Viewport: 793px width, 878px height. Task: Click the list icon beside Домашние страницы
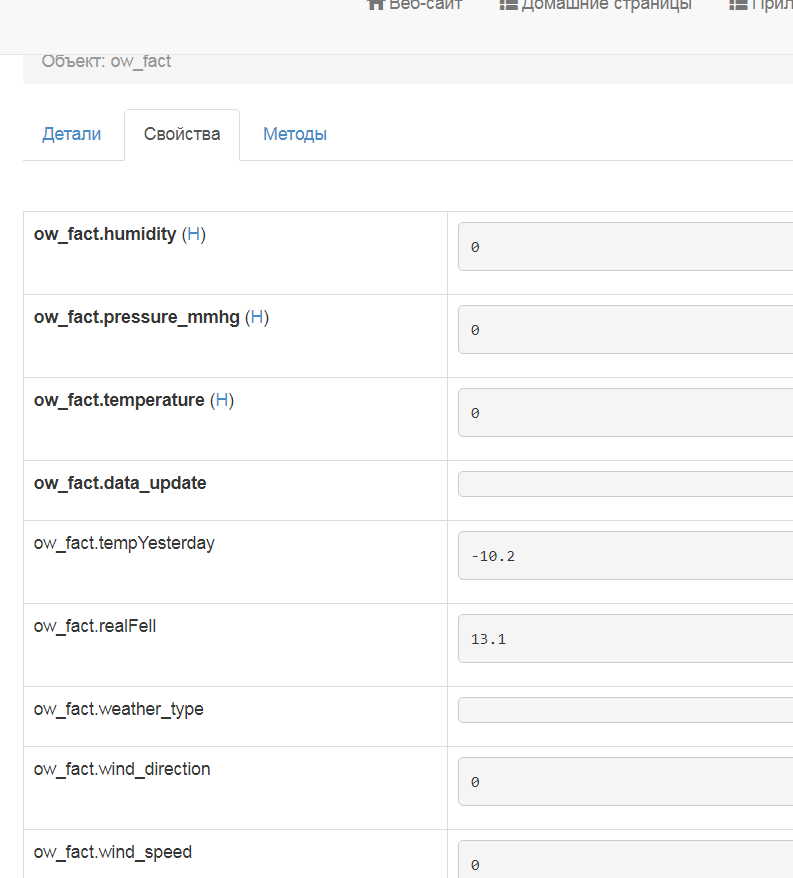coord(508,4)
